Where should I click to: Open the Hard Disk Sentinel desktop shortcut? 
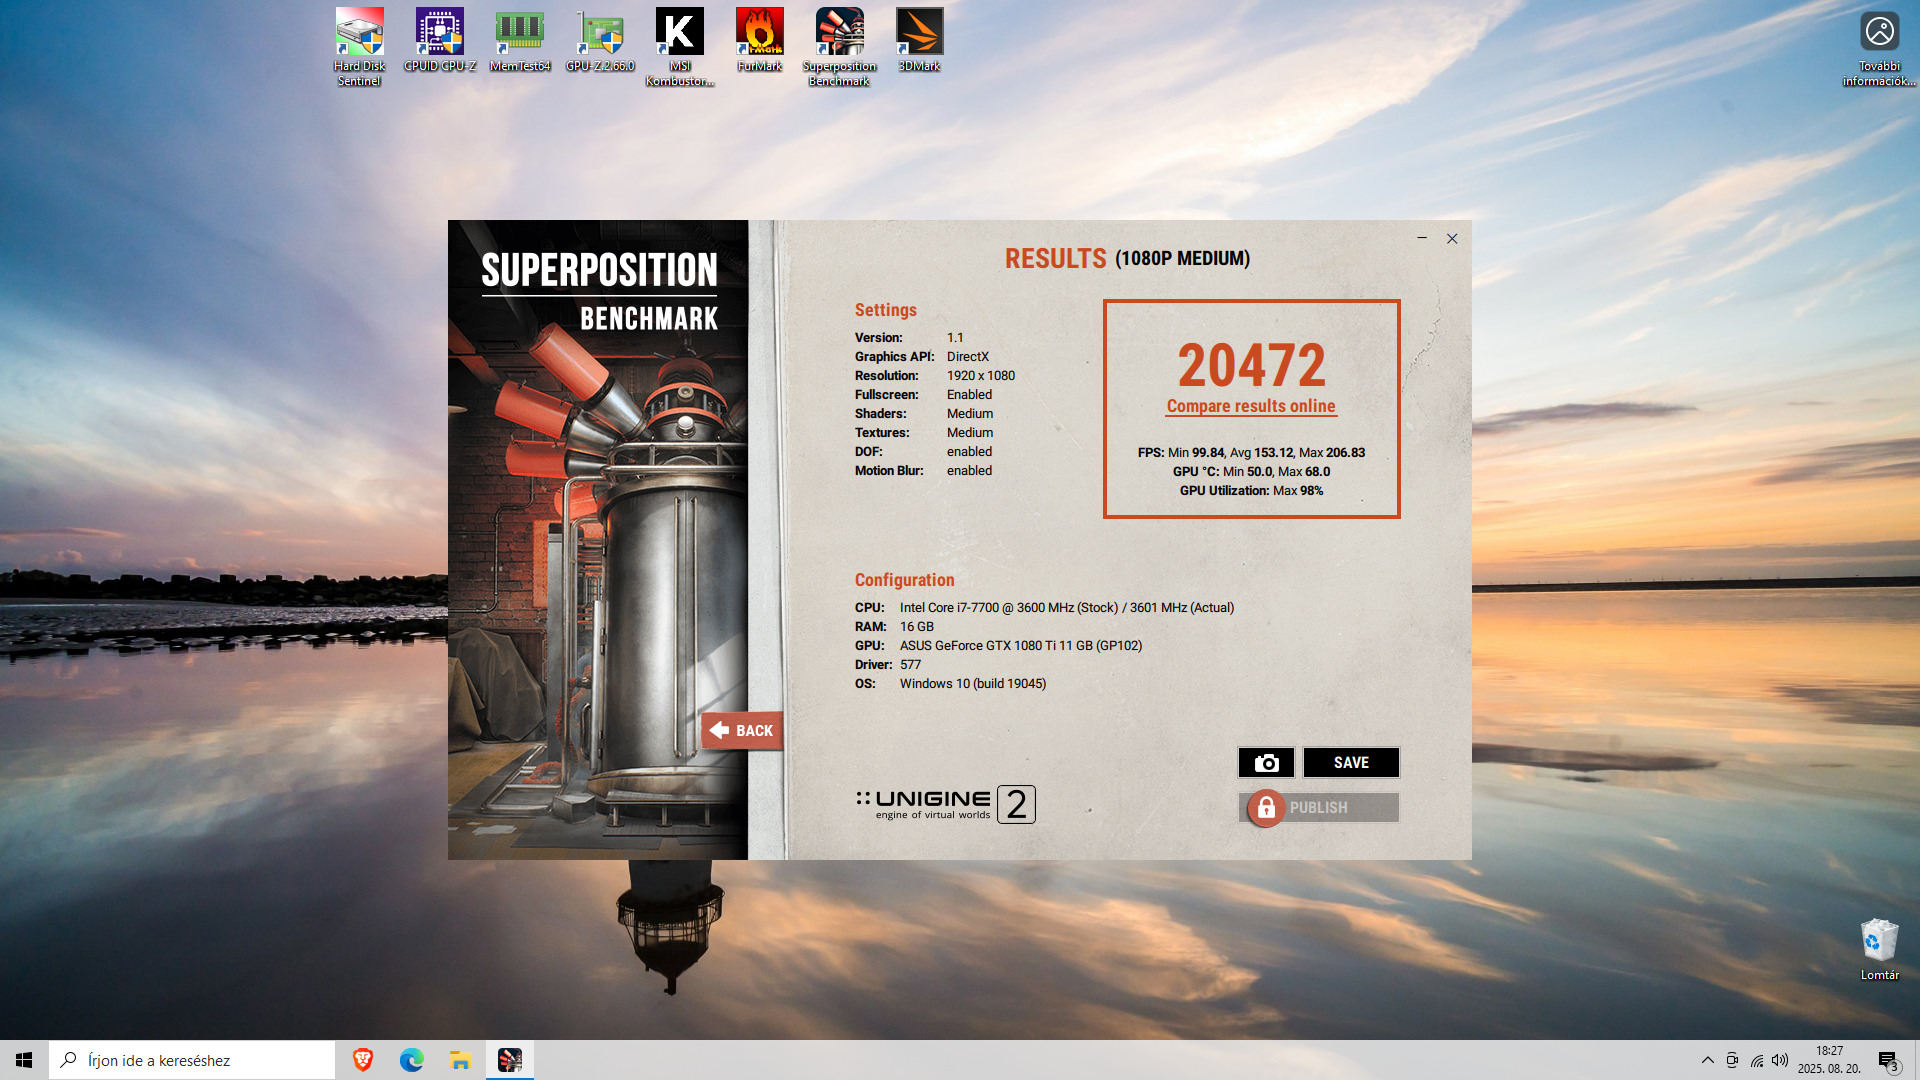(x=359, y=46)
